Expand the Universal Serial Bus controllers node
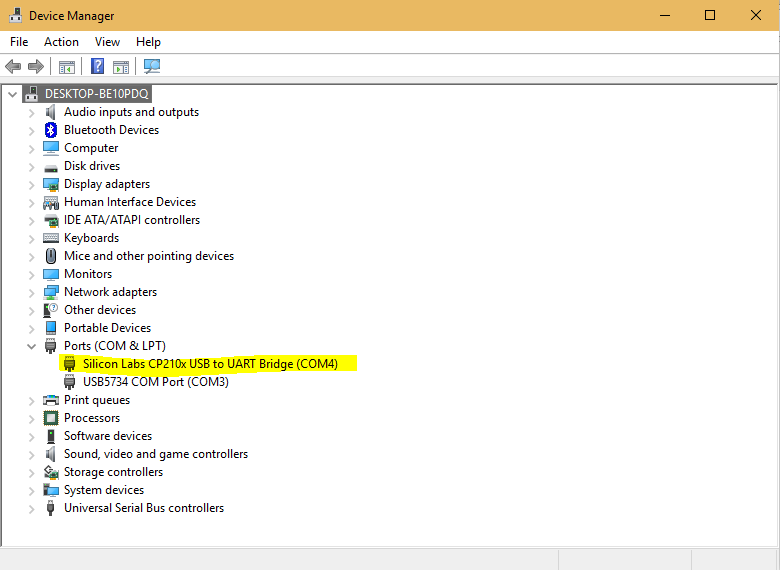 pyautogui.click(x=31, y=509)
